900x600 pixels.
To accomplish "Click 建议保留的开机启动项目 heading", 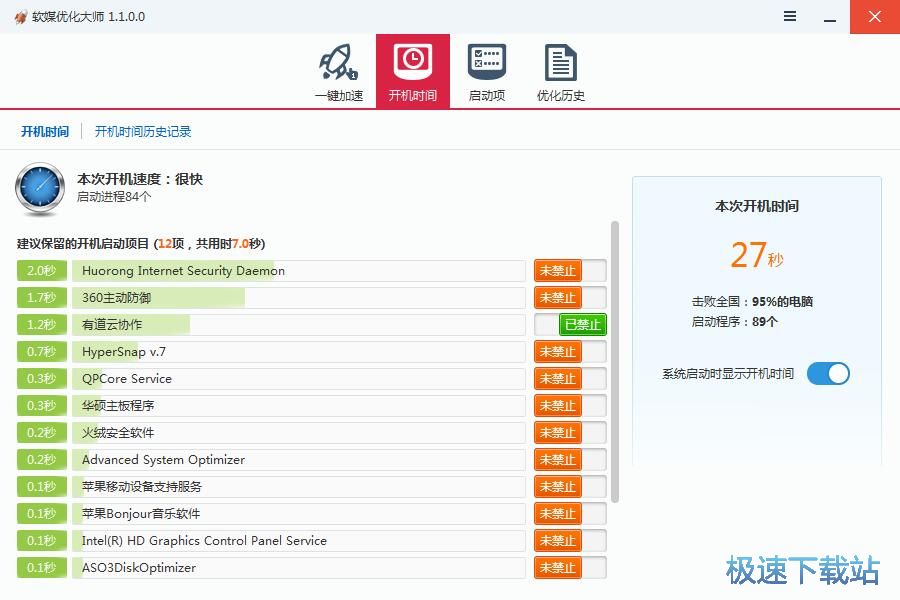I will (141, 243).
